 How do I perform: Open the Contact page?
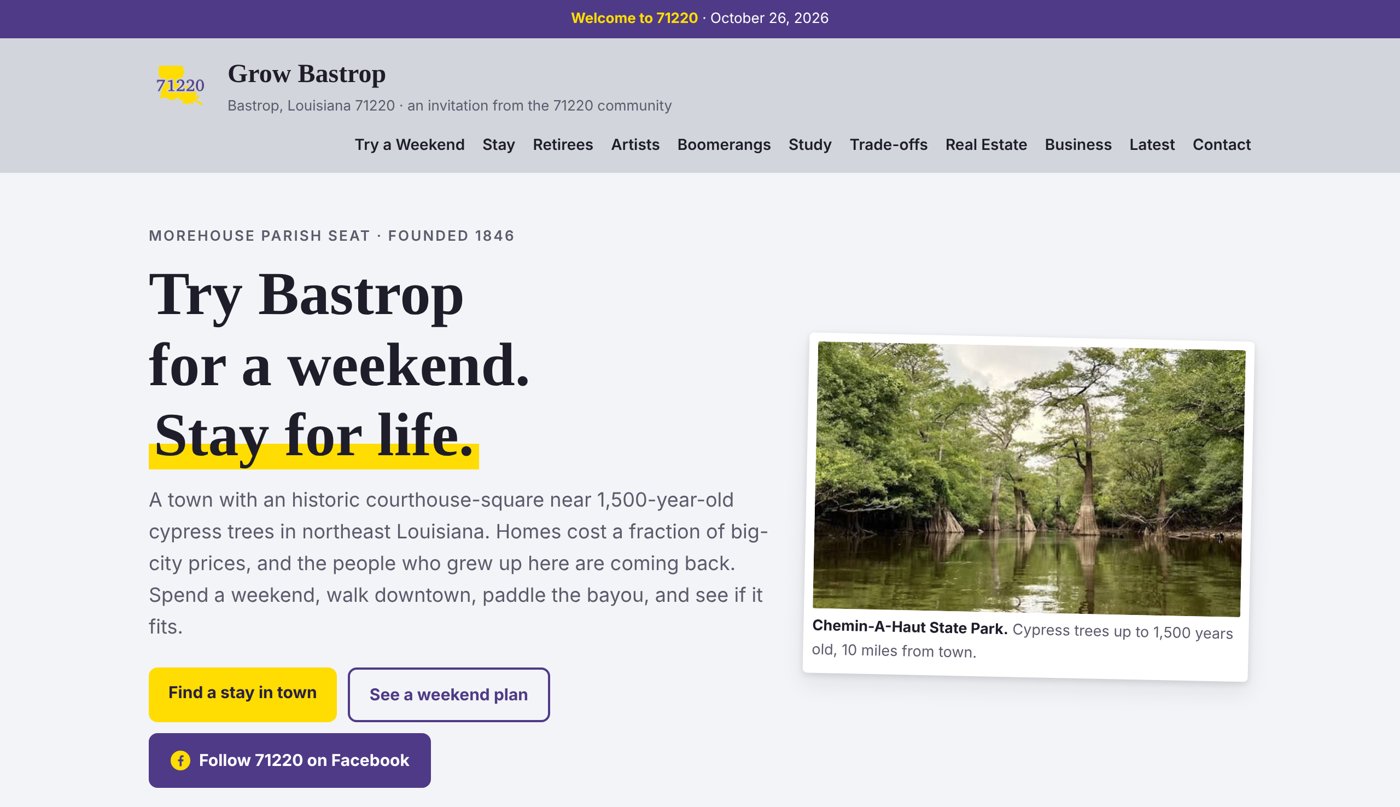point(1222,145)
